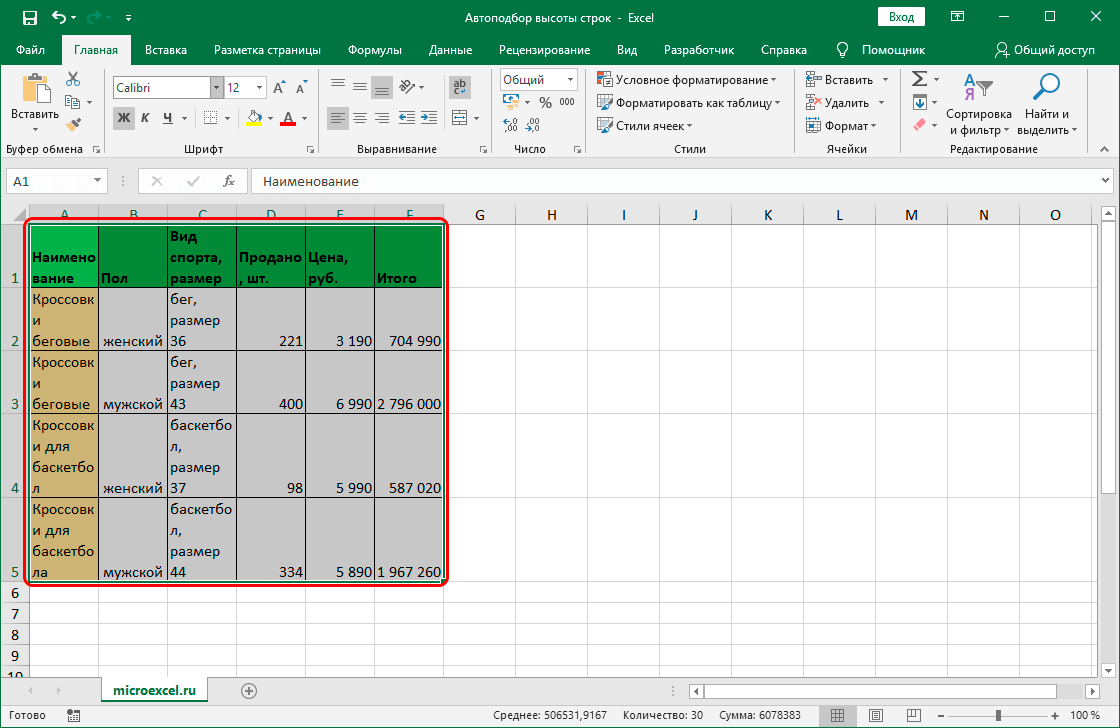Click the Percent style icon

[545, 102]
